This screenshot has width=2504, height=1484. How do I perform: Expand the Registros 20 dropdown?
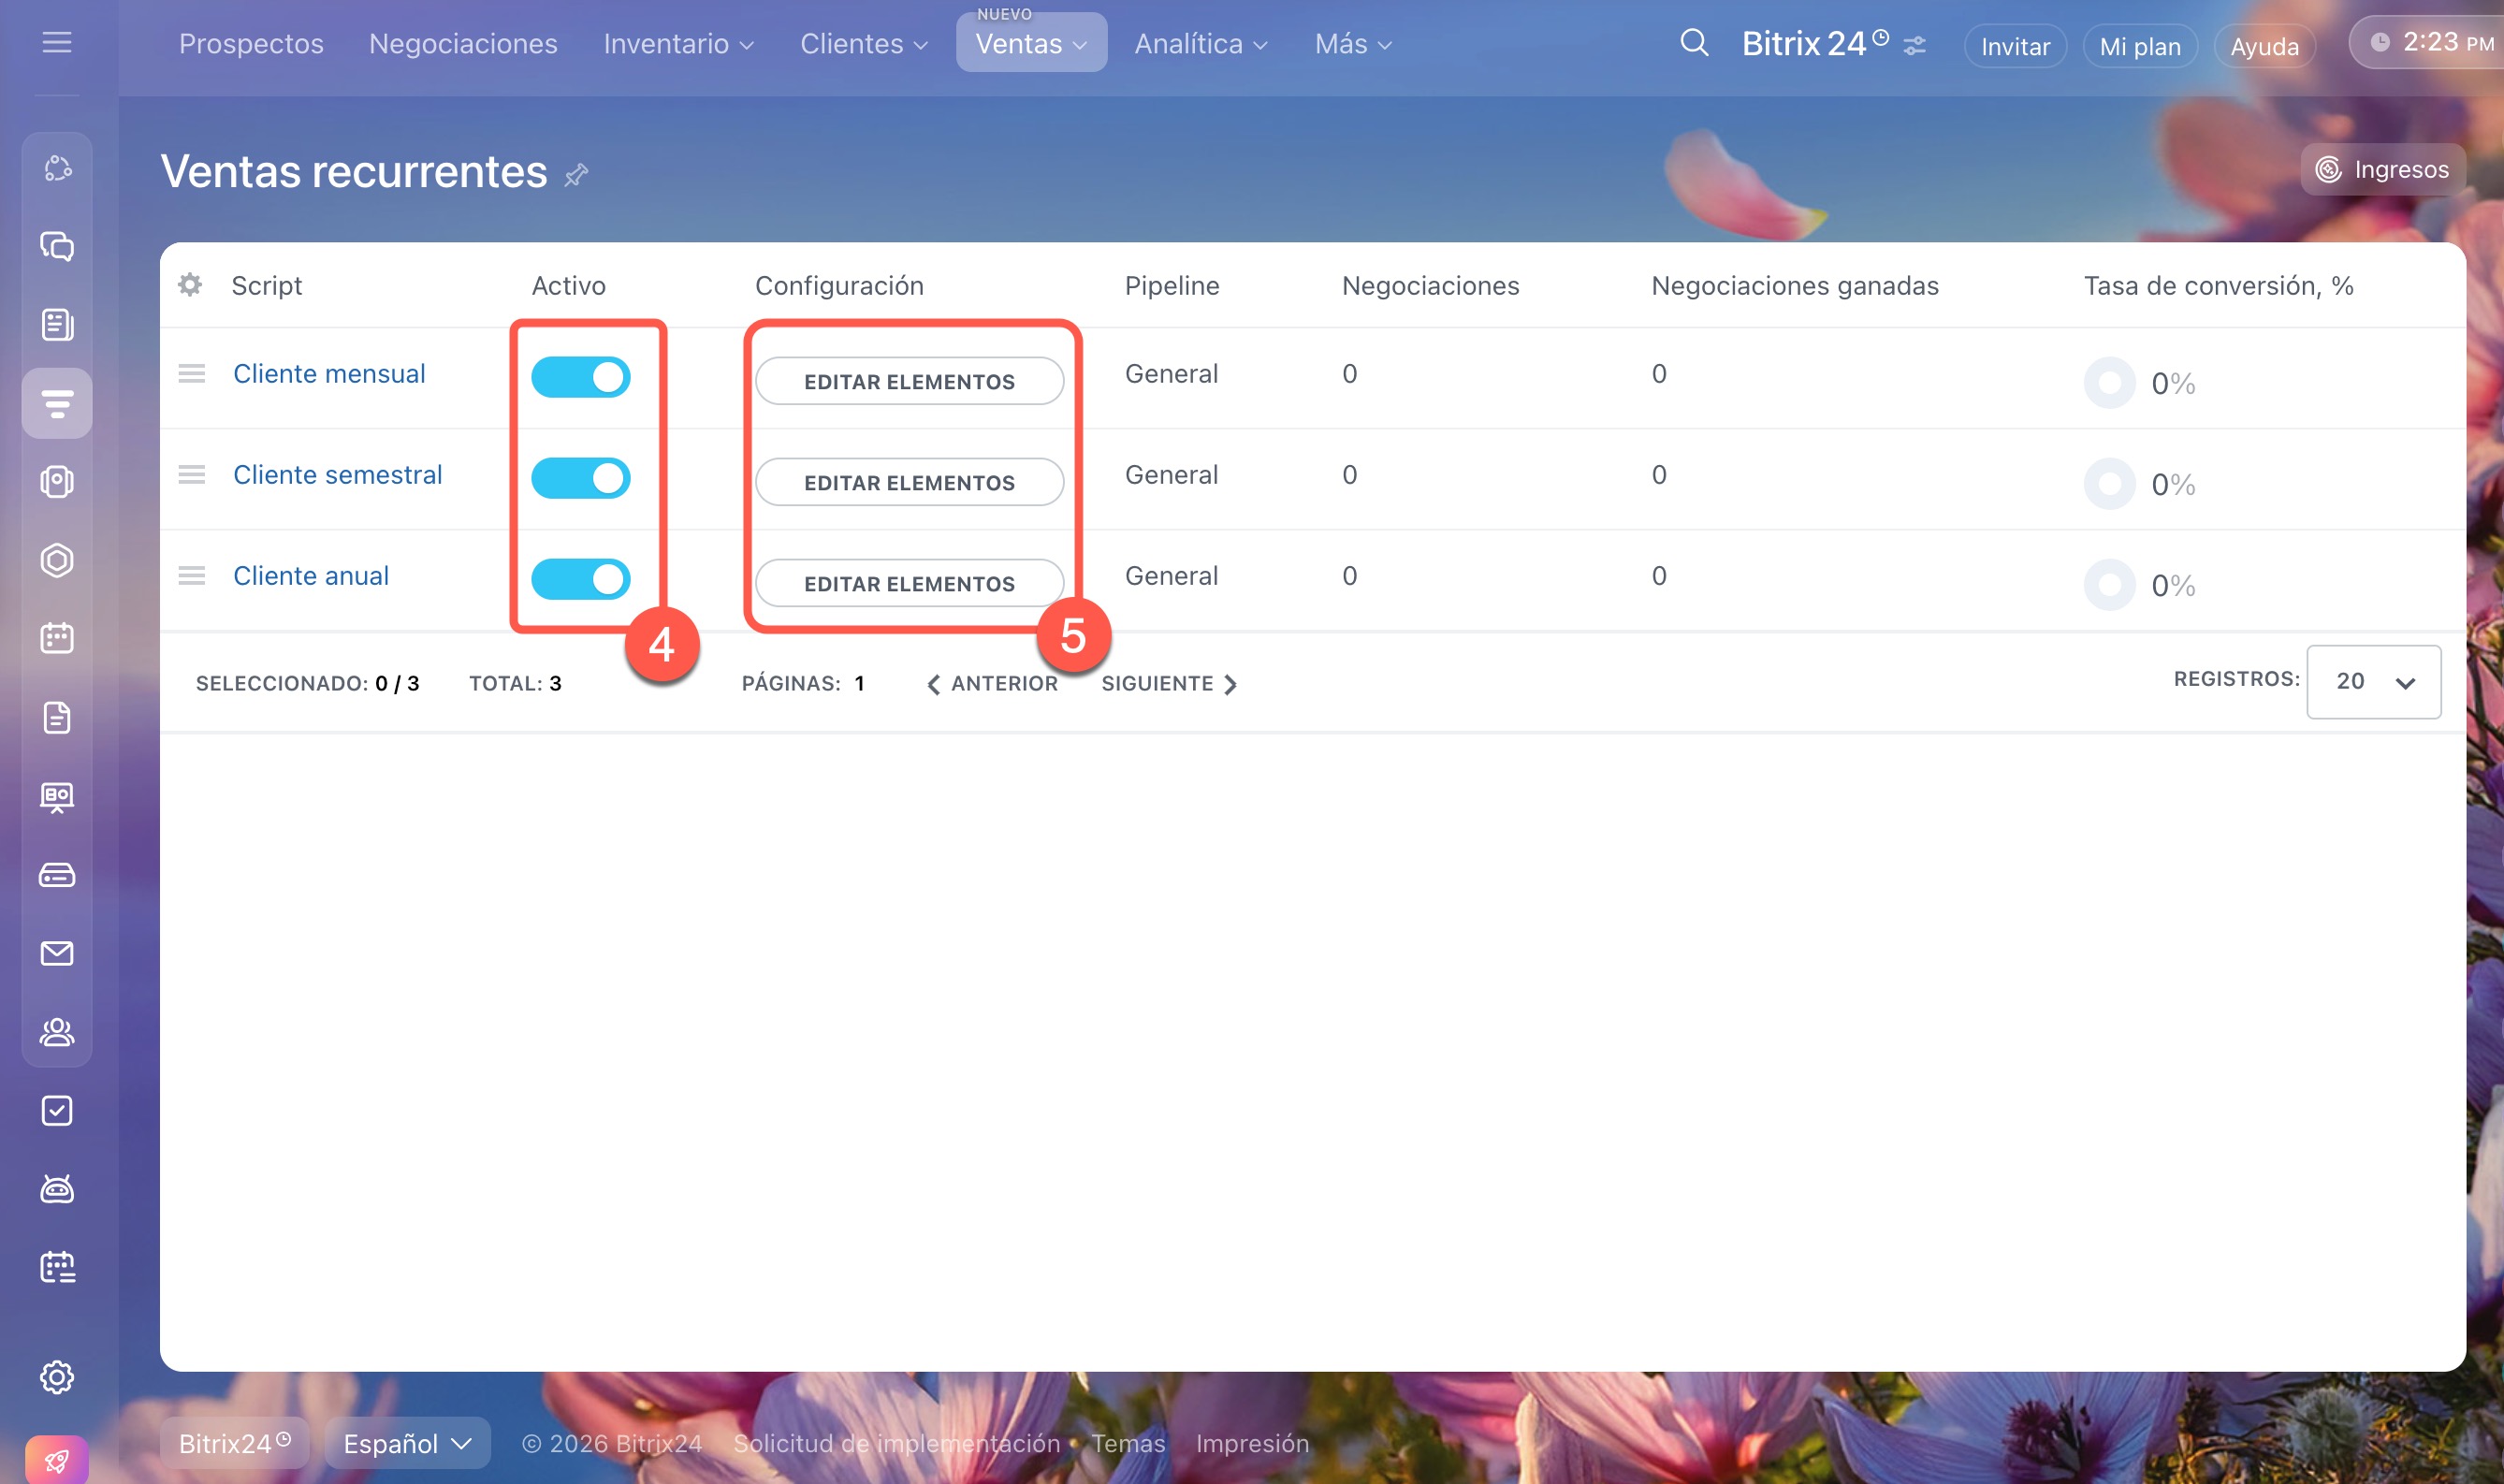click(x=2373, y=682)
